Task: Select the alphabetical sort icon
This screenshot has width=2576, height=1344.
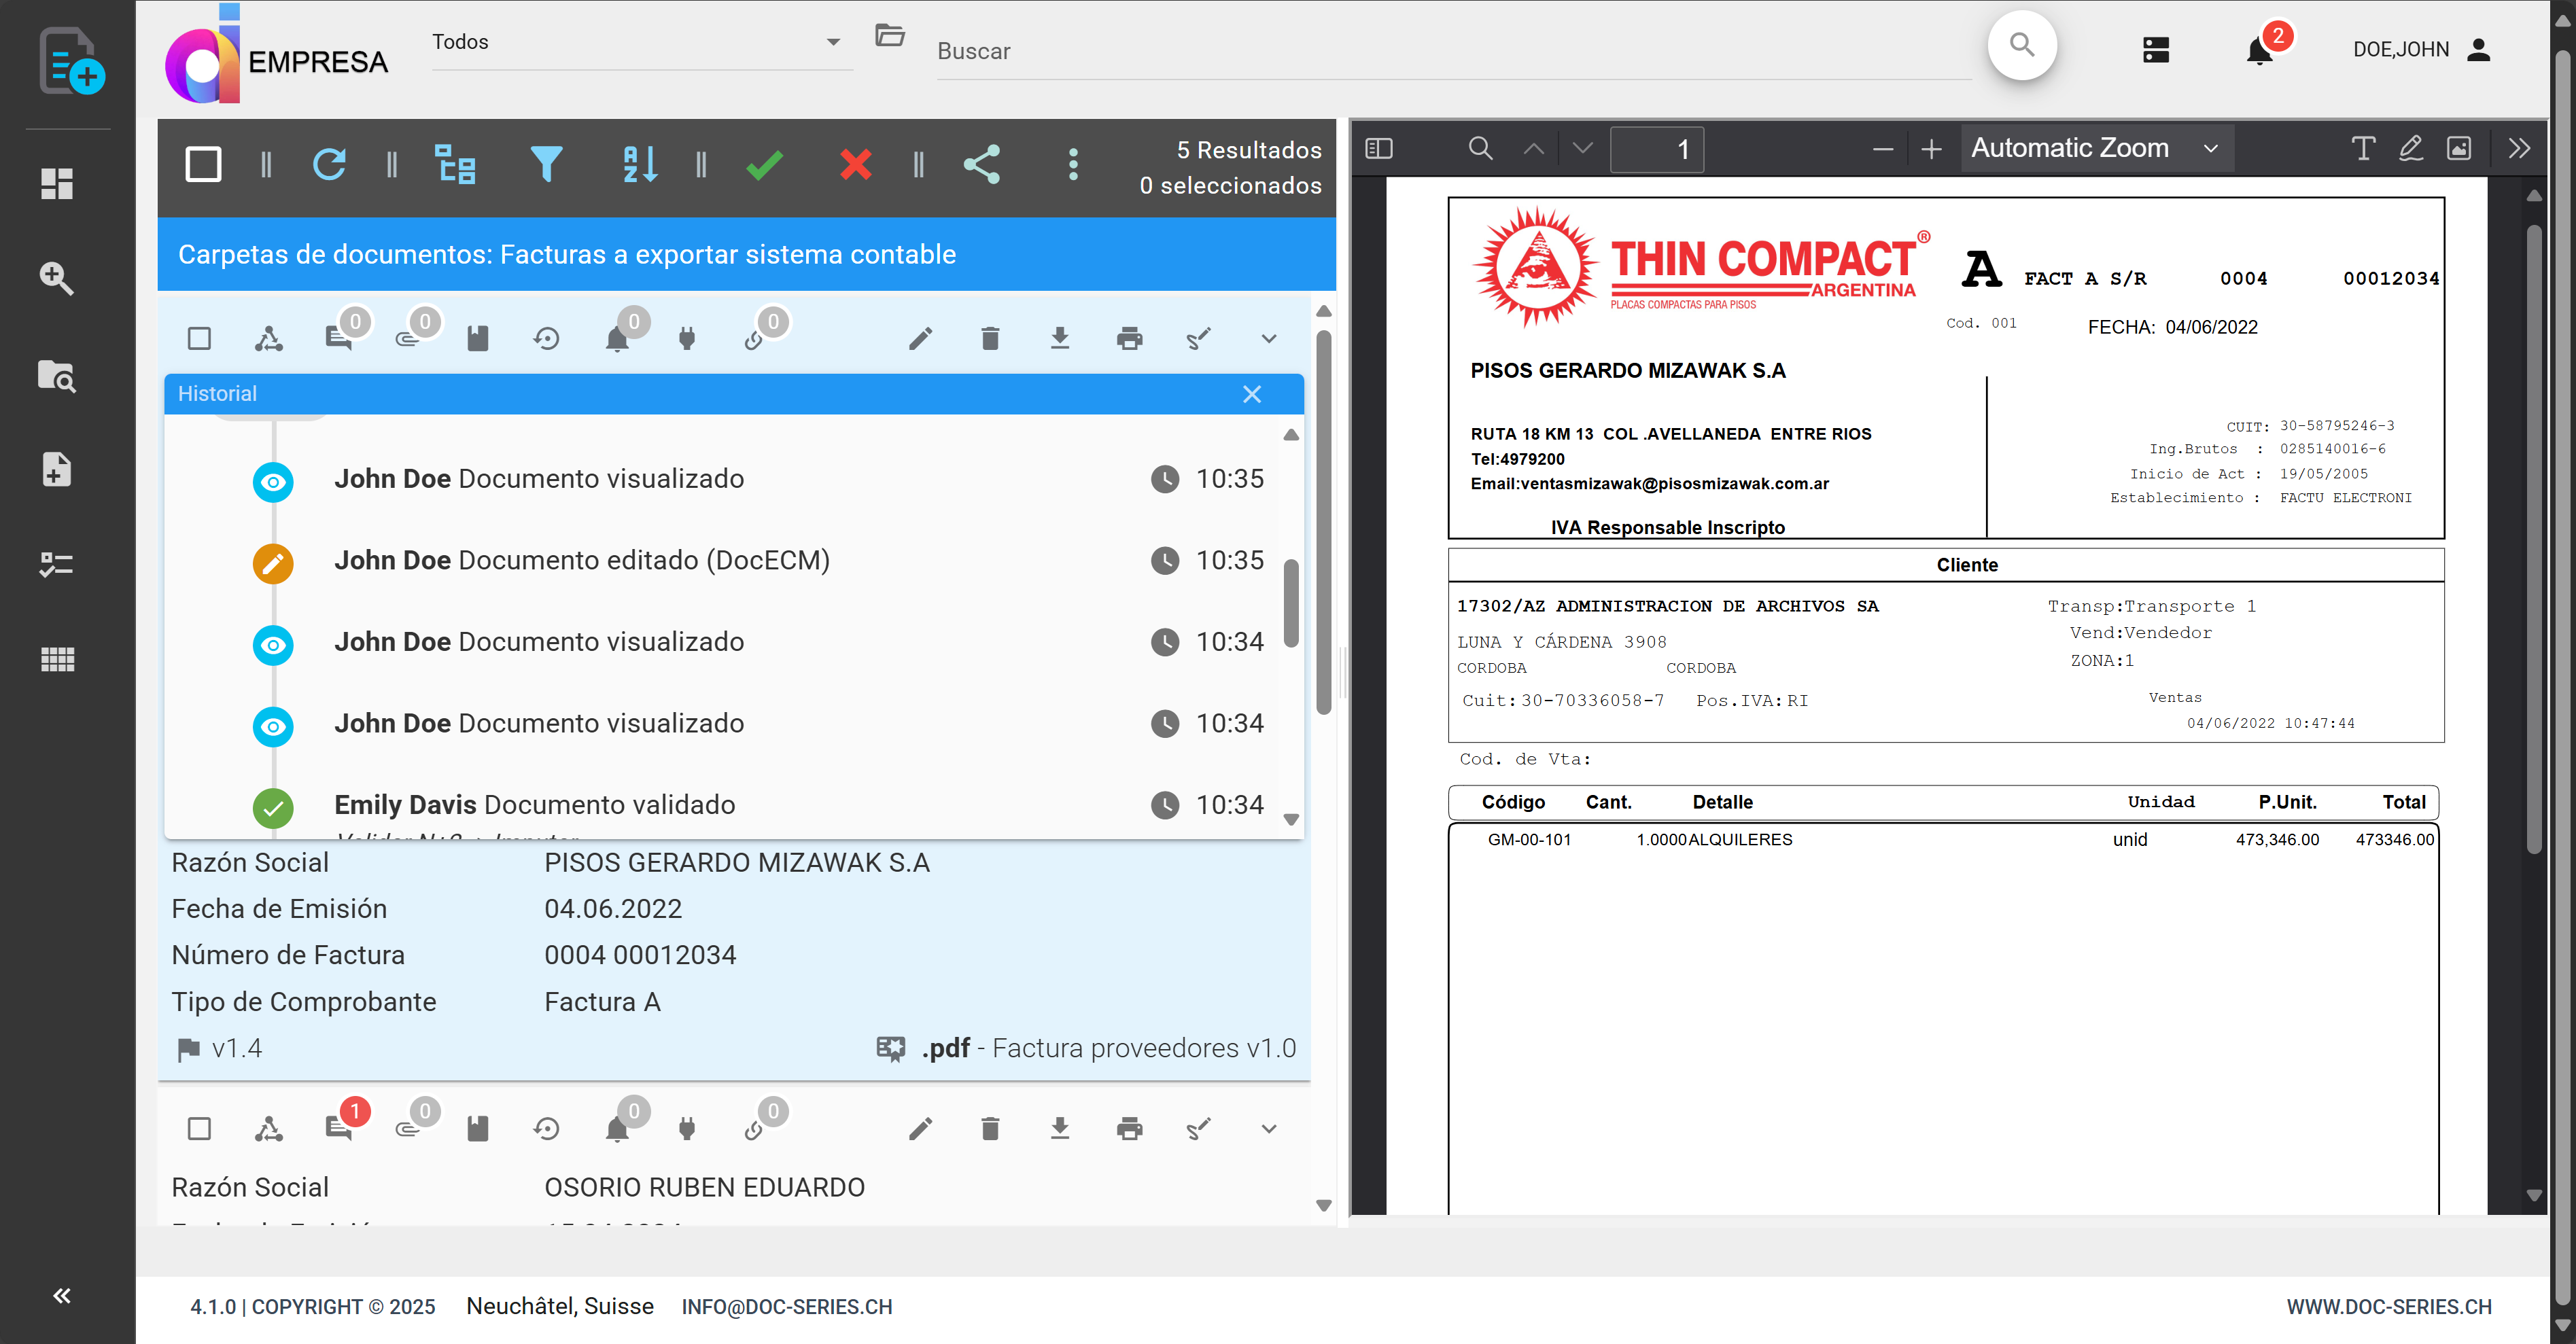Action: 638,164
